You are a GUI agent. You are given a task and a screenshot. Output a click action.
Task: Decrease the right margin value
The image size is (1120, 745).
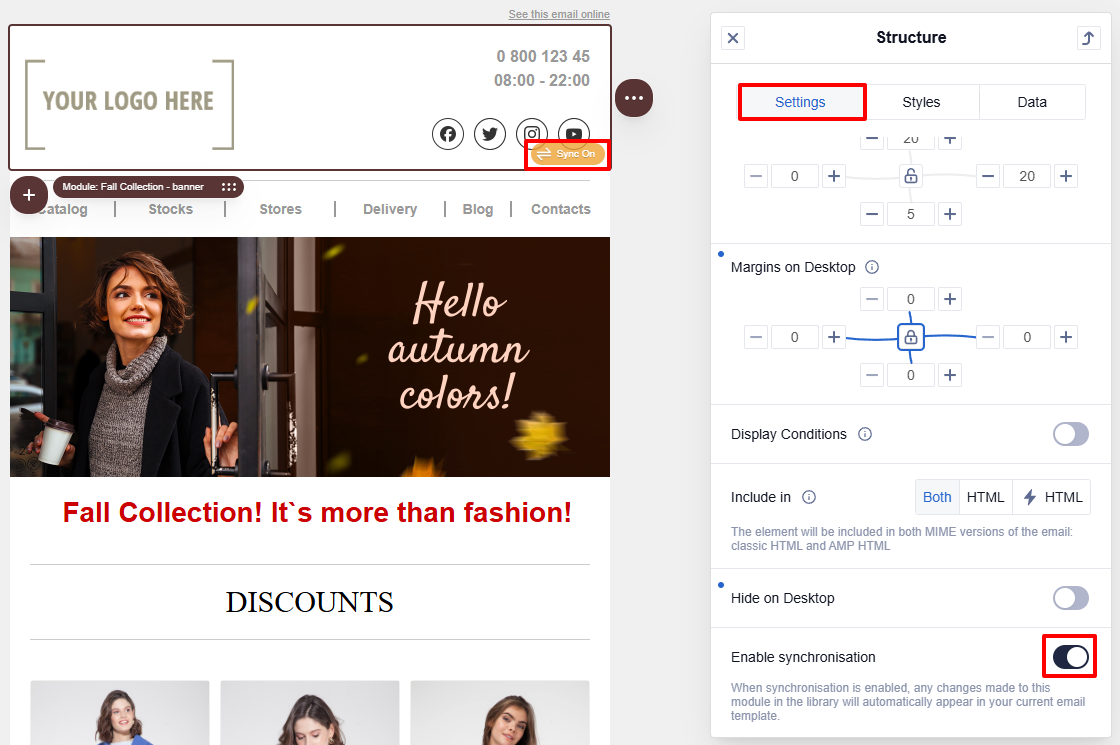click(x=988, y=337)
